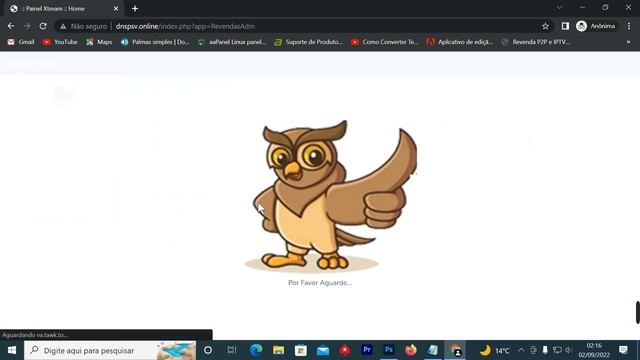
Task: Open the Revenda P2P e IPTV bookmark
Action: [x=536, y=42]
